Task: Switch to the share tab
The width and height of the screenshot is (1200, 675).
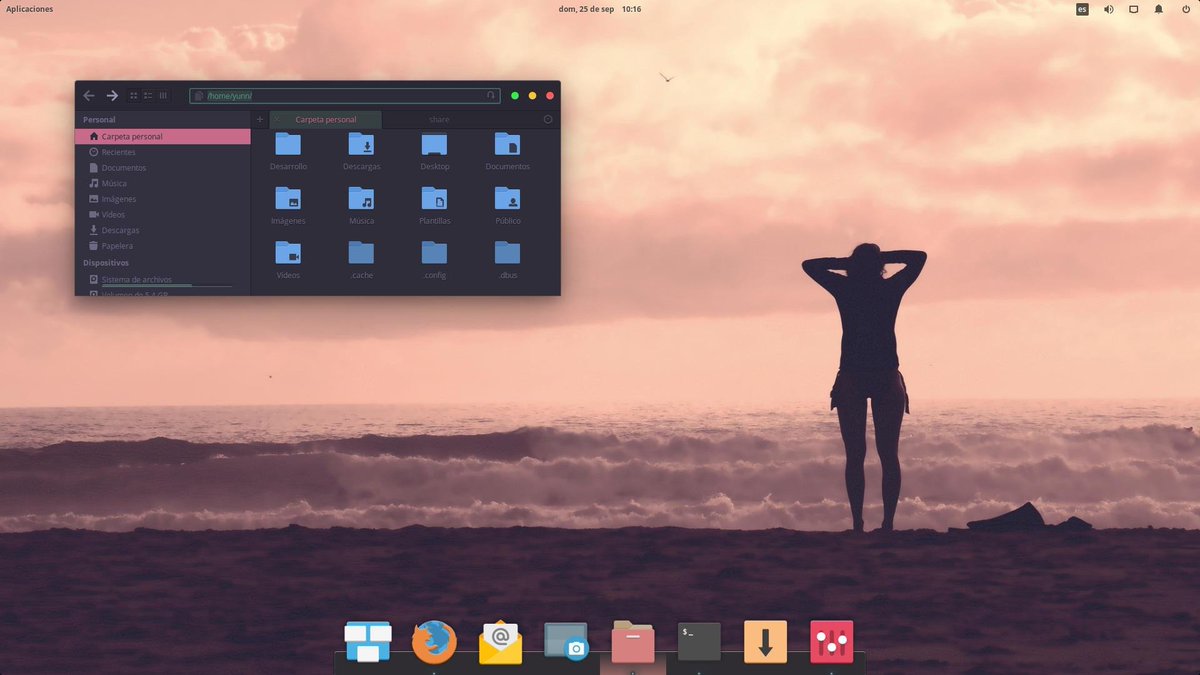Action: pyautogui.click(x=439, y=119)
